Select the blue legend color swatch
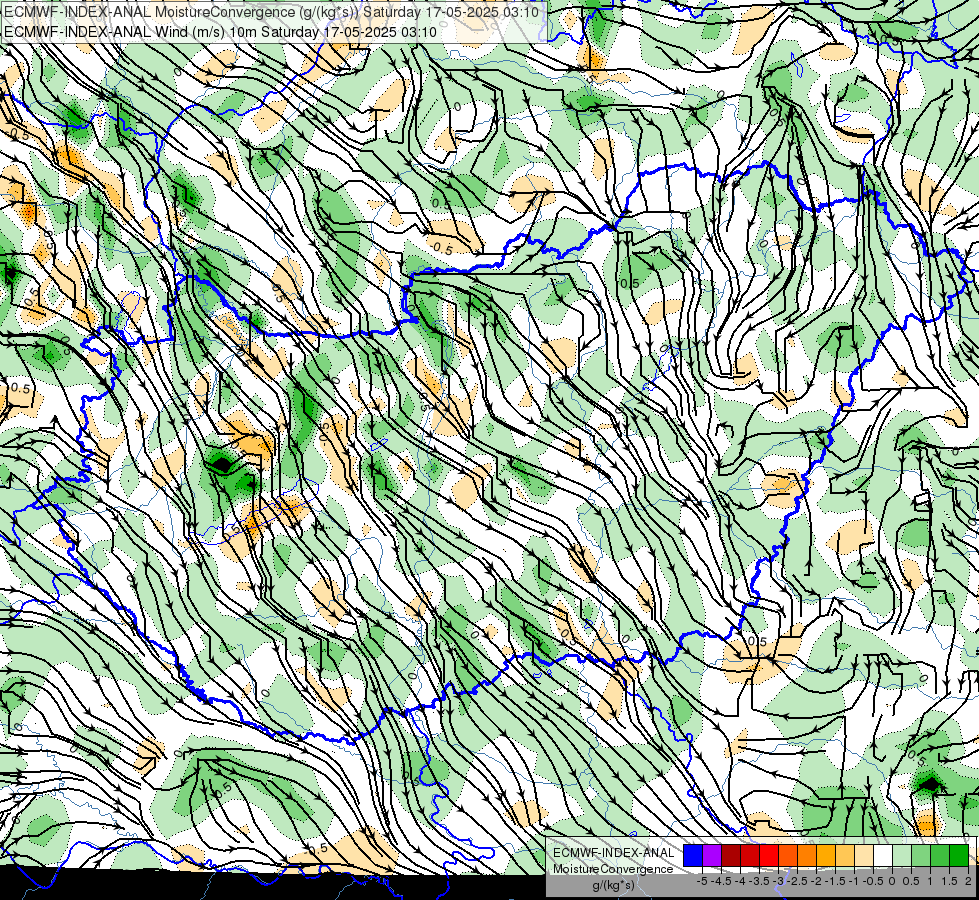The image size is (979, 900). 693,855
